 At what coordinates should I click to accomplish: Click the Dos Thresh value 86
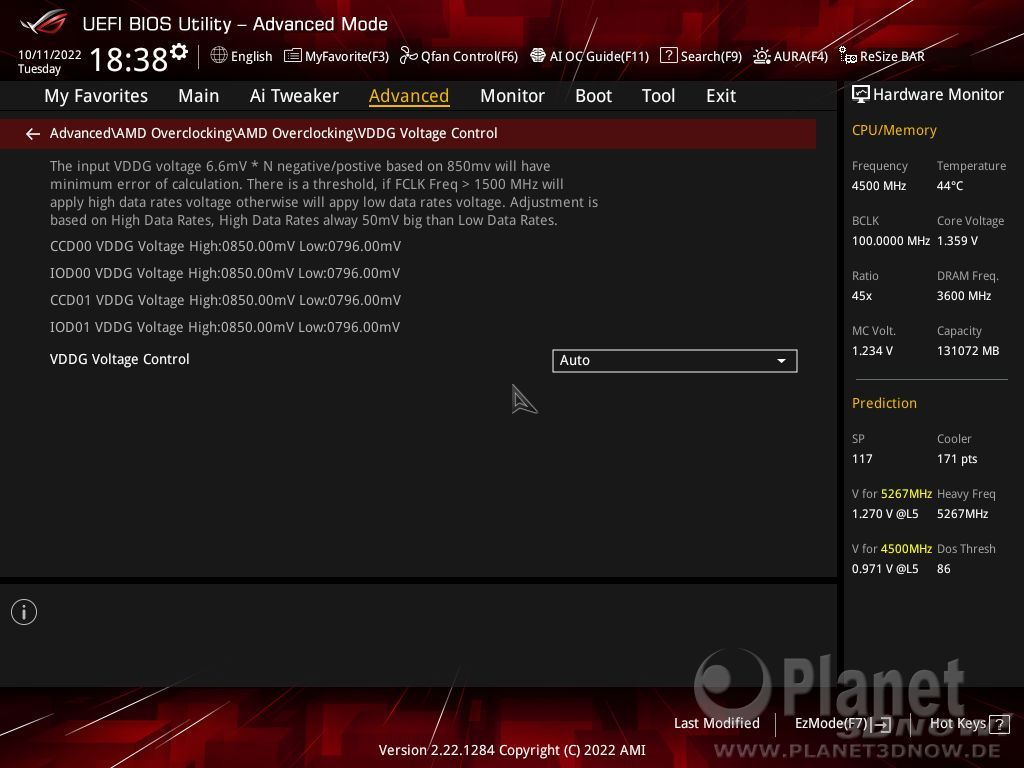coord(943,569)
